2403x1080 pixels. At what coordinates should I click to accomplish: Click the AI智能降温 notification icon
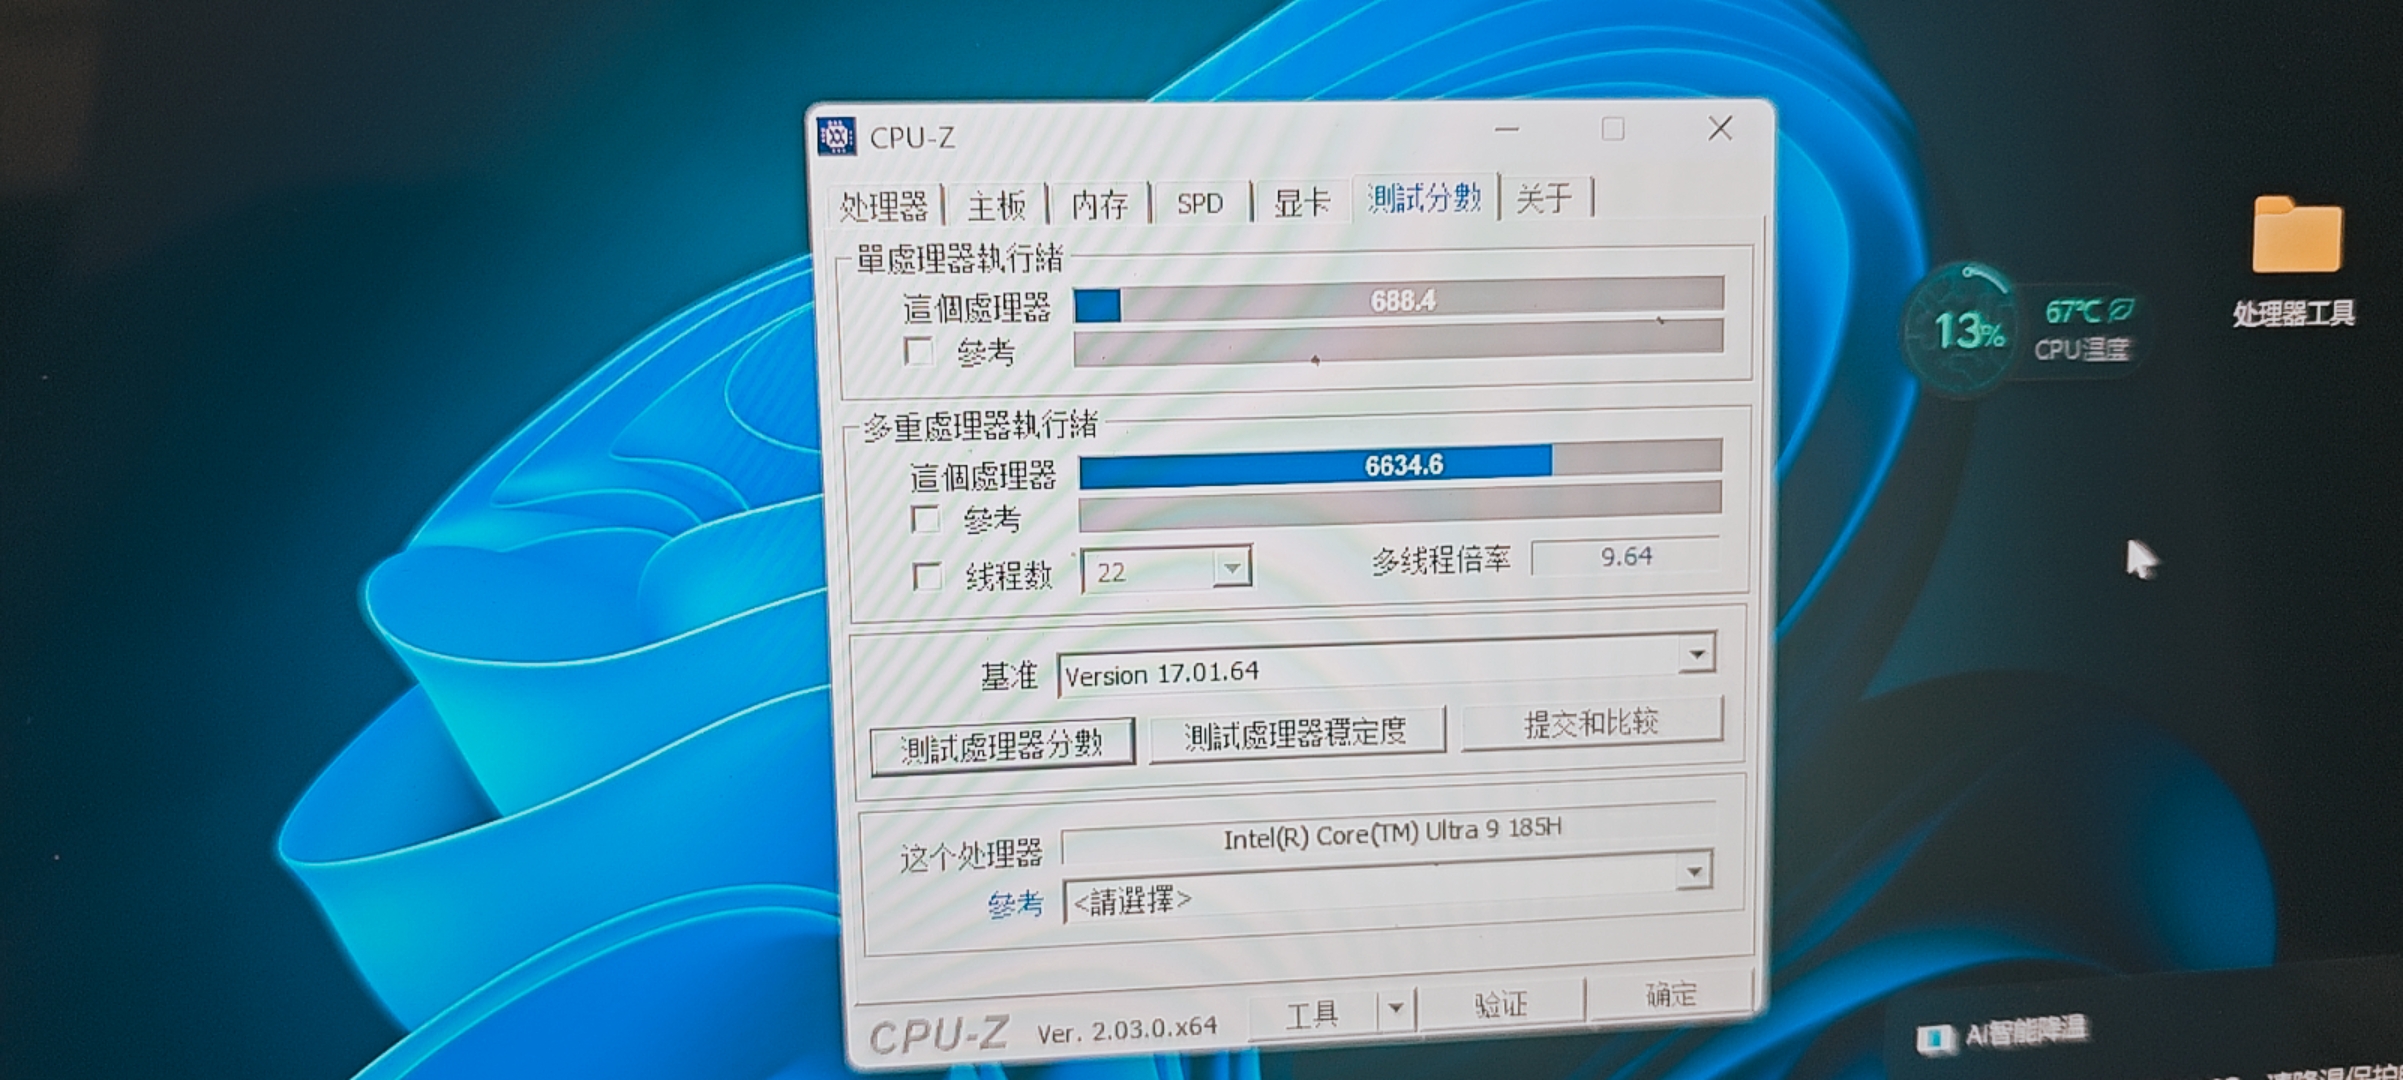1935,1039
